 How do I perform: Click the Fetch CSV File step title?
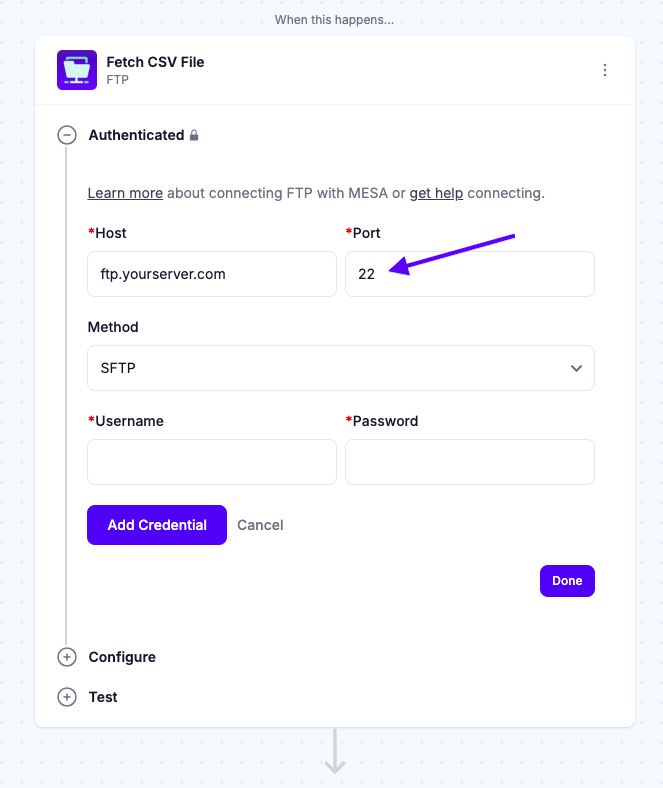[155, 62]
